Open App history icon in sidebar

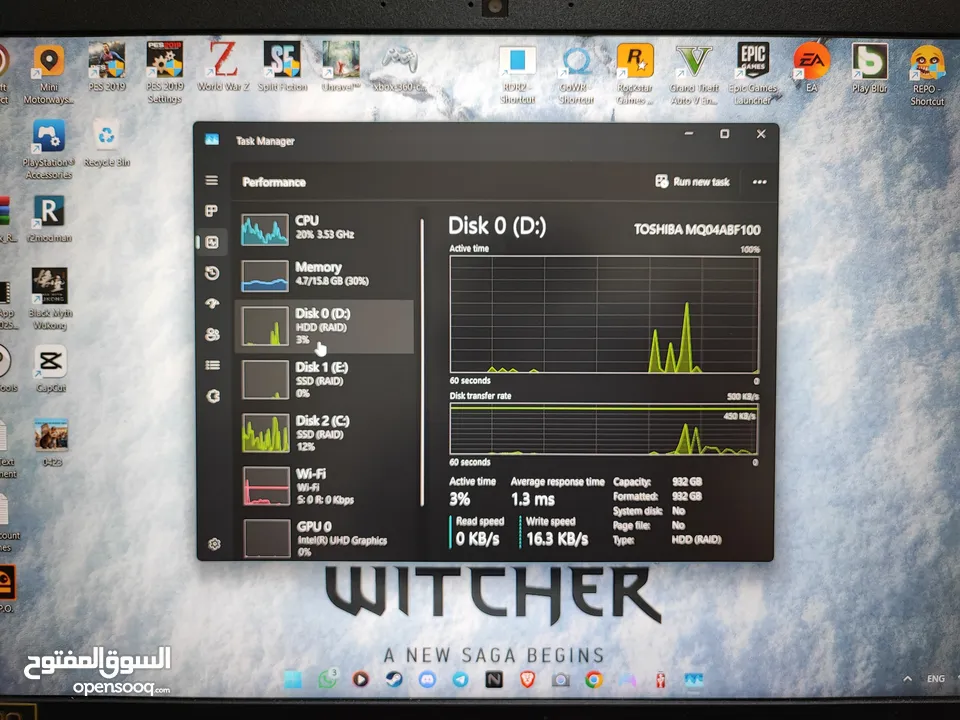[x=212, y=273]
